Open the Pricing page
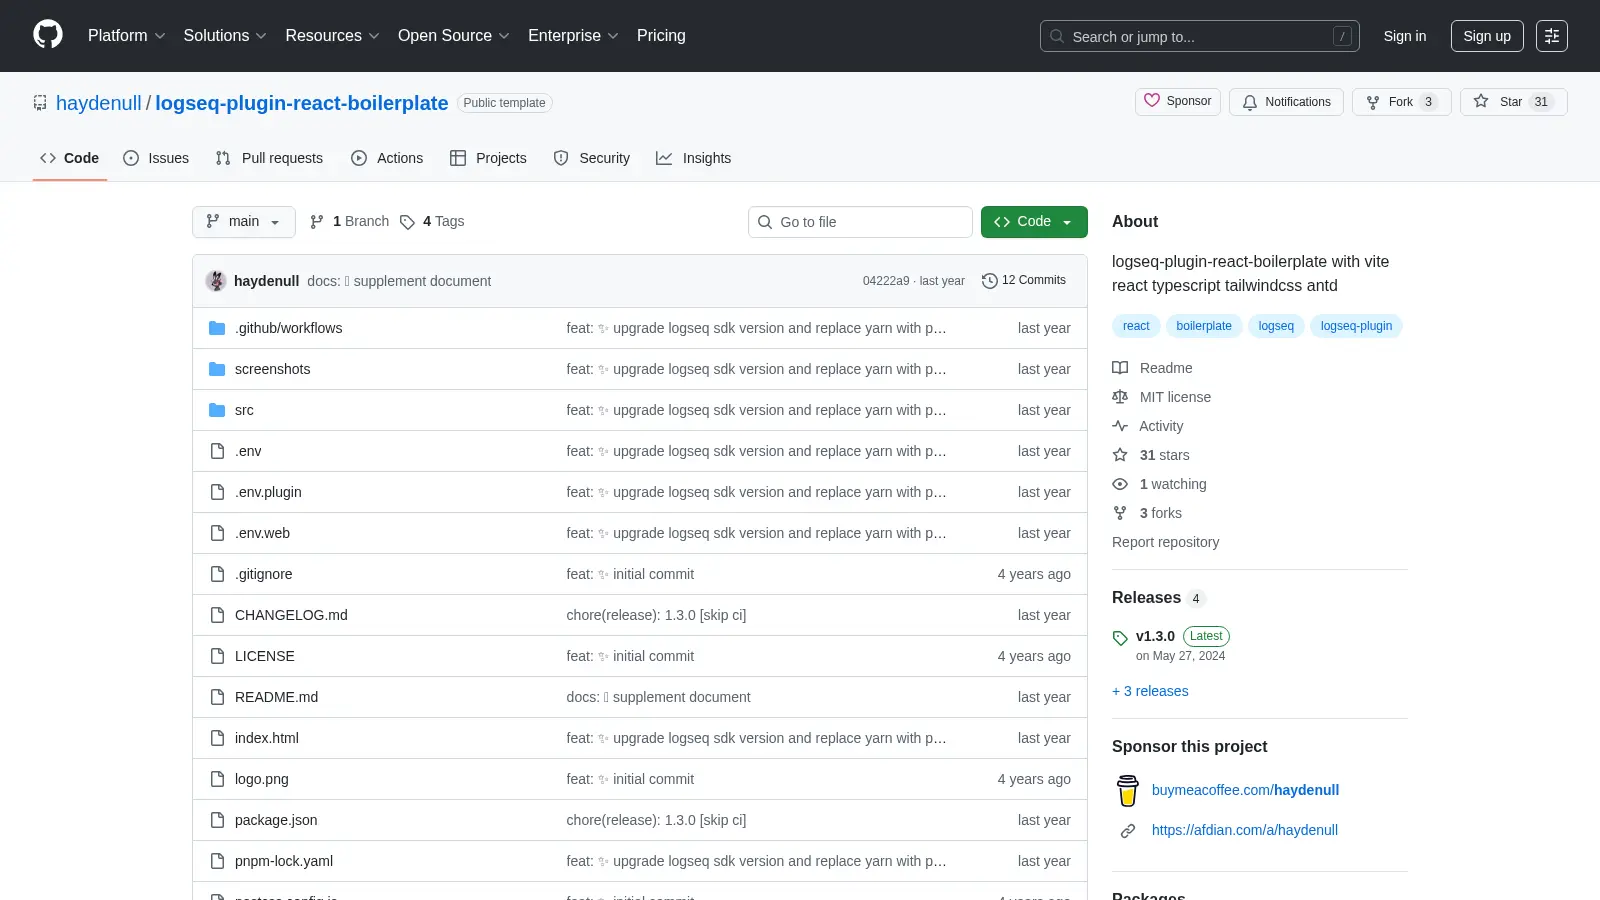 pos(661,36)
